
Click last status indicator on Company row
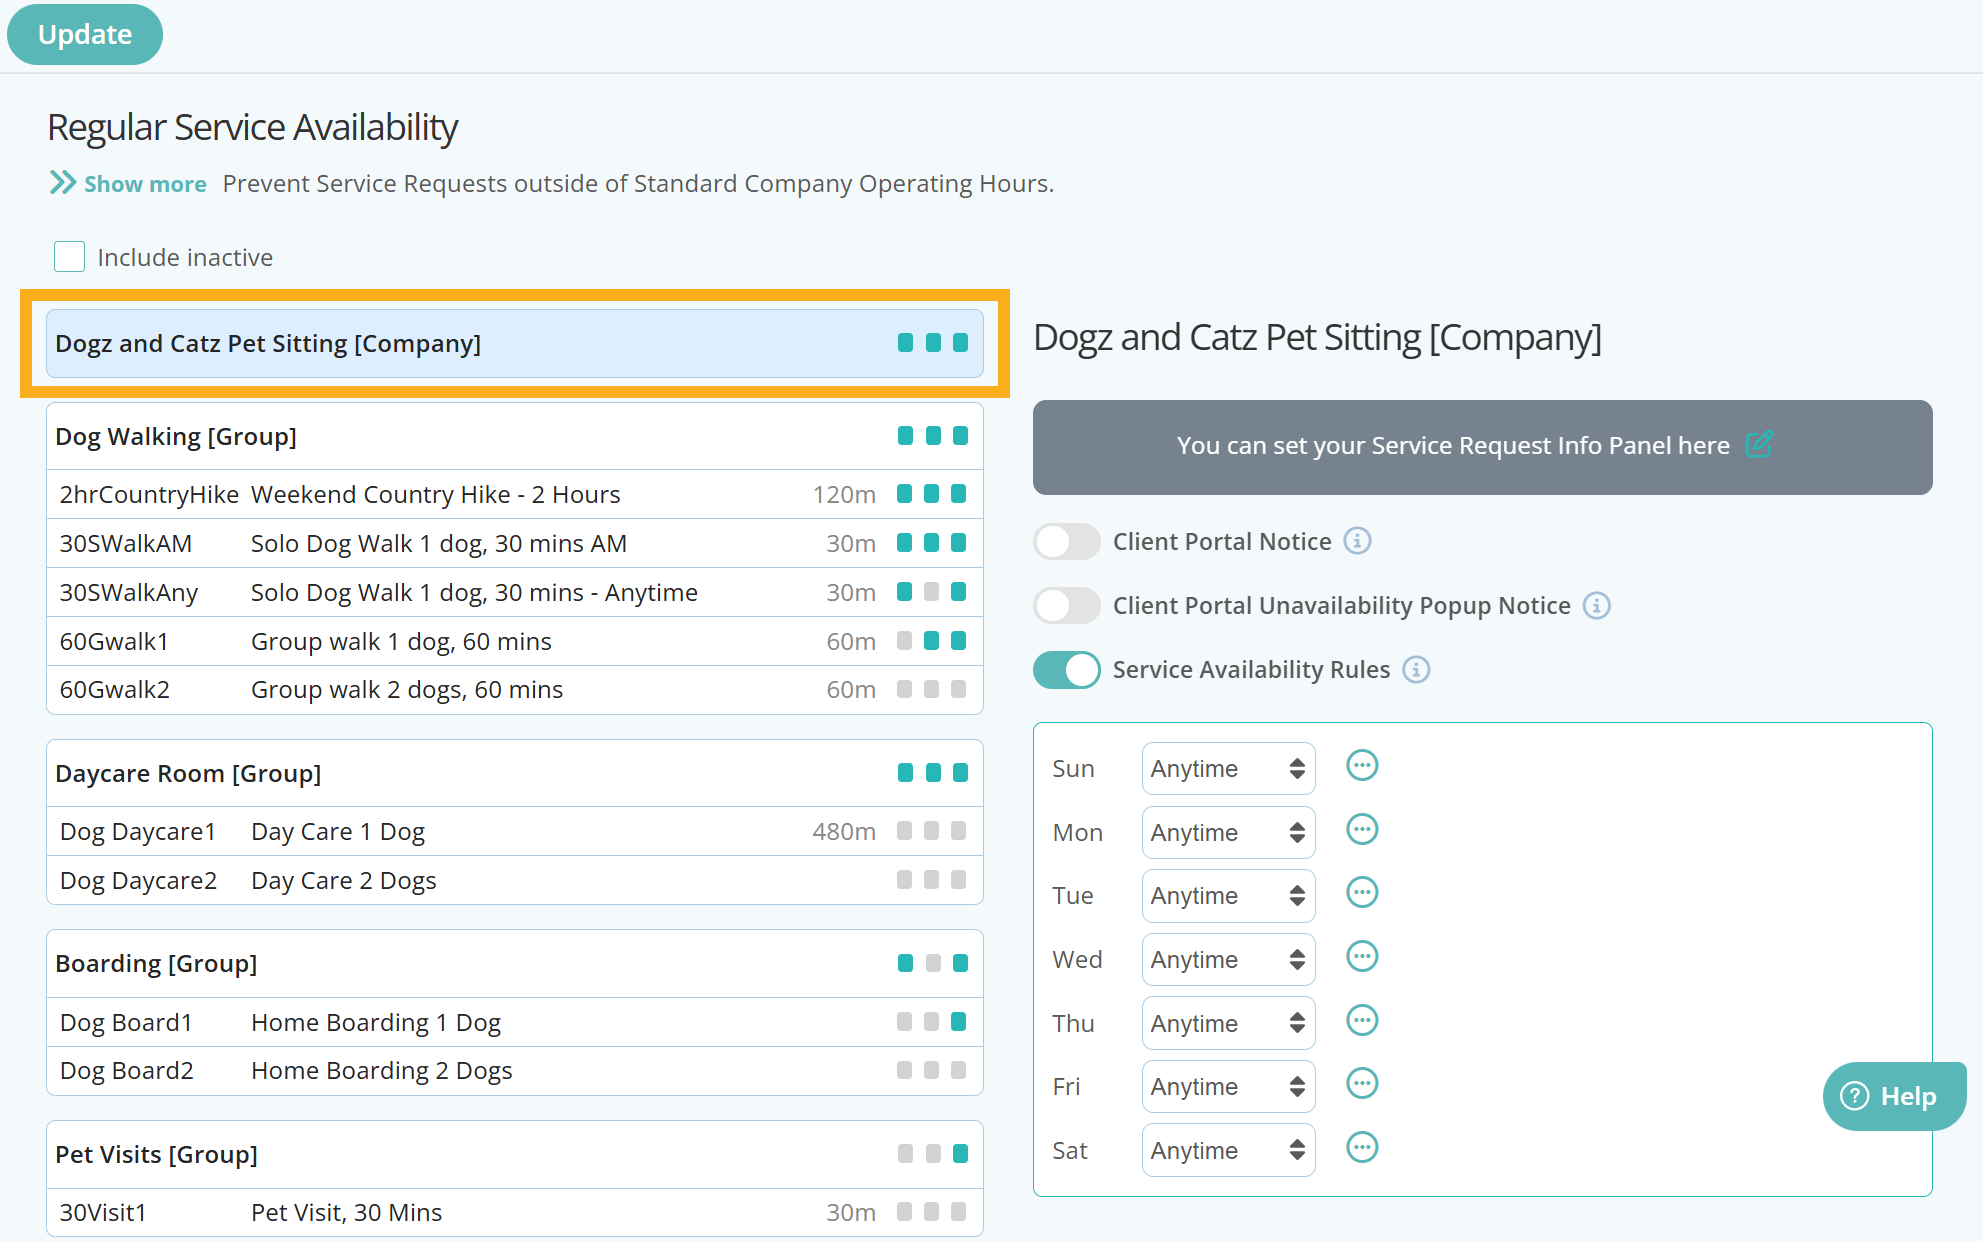pos(960,343)
